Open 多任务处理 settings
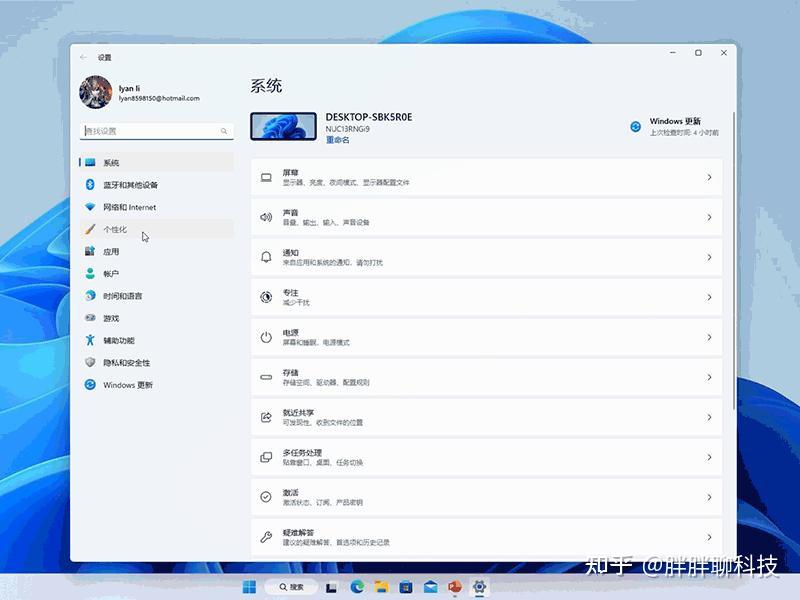 [480, 457]
